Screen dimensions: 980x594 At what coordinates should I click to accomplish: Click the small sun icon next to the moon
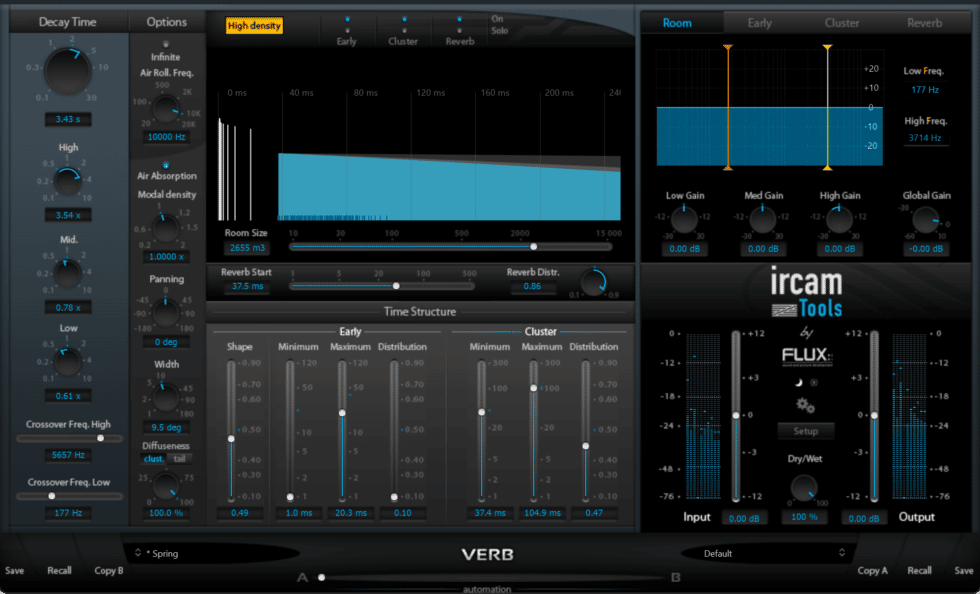tap(814, 383)
